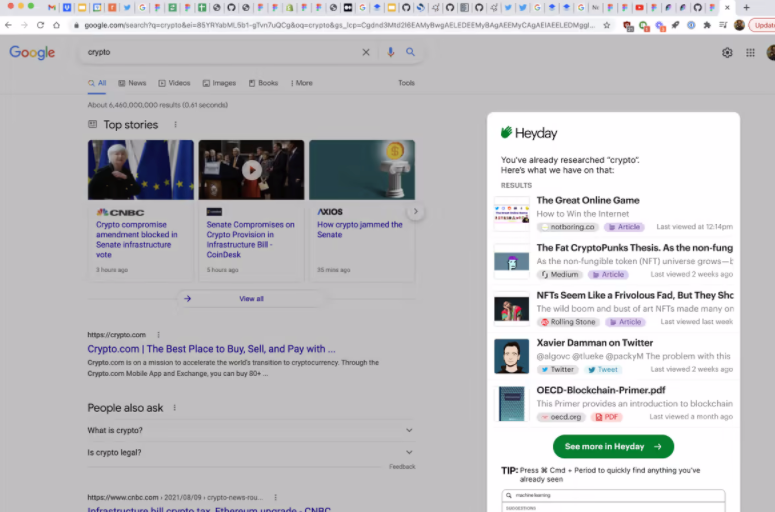
Task: Switch to the Books results tab
Action: click(263, 83)
